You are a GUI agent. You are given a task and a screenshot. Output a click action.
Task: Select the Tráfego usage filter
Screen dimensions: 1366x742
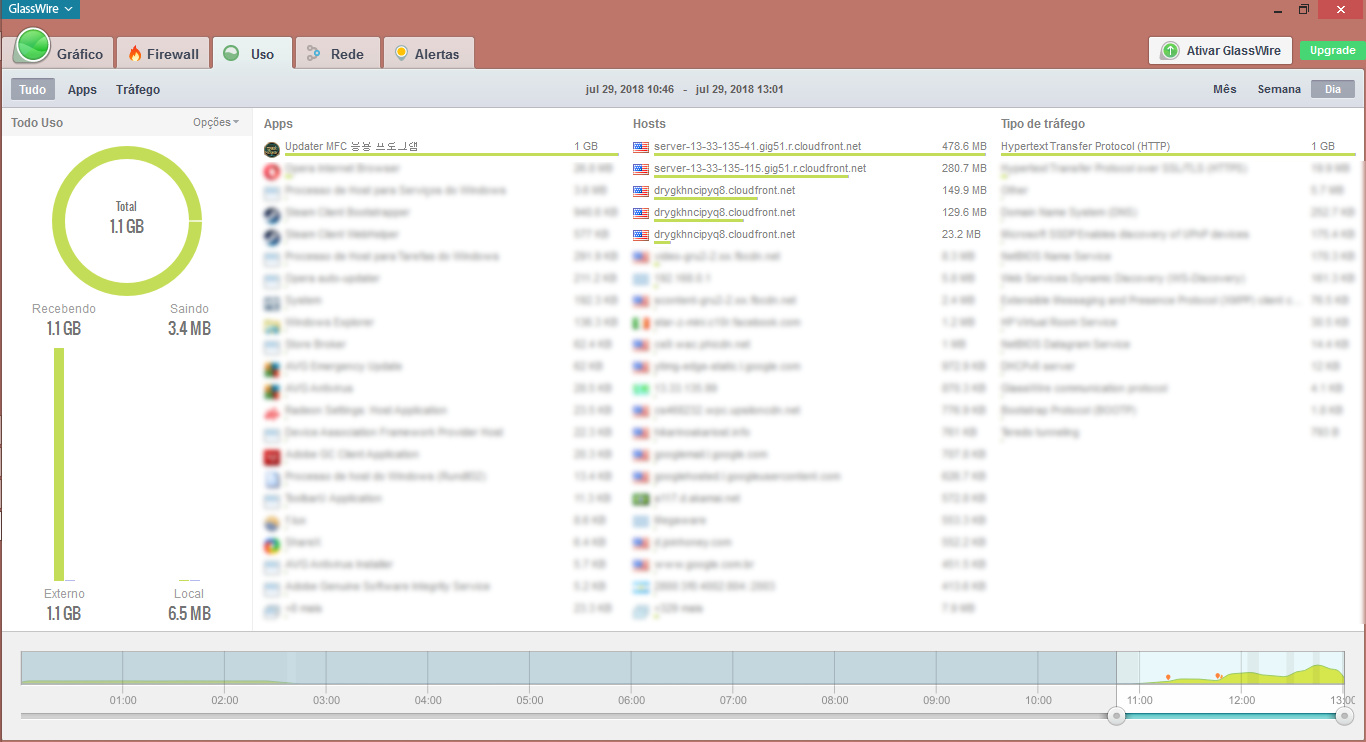coord(138,90)
